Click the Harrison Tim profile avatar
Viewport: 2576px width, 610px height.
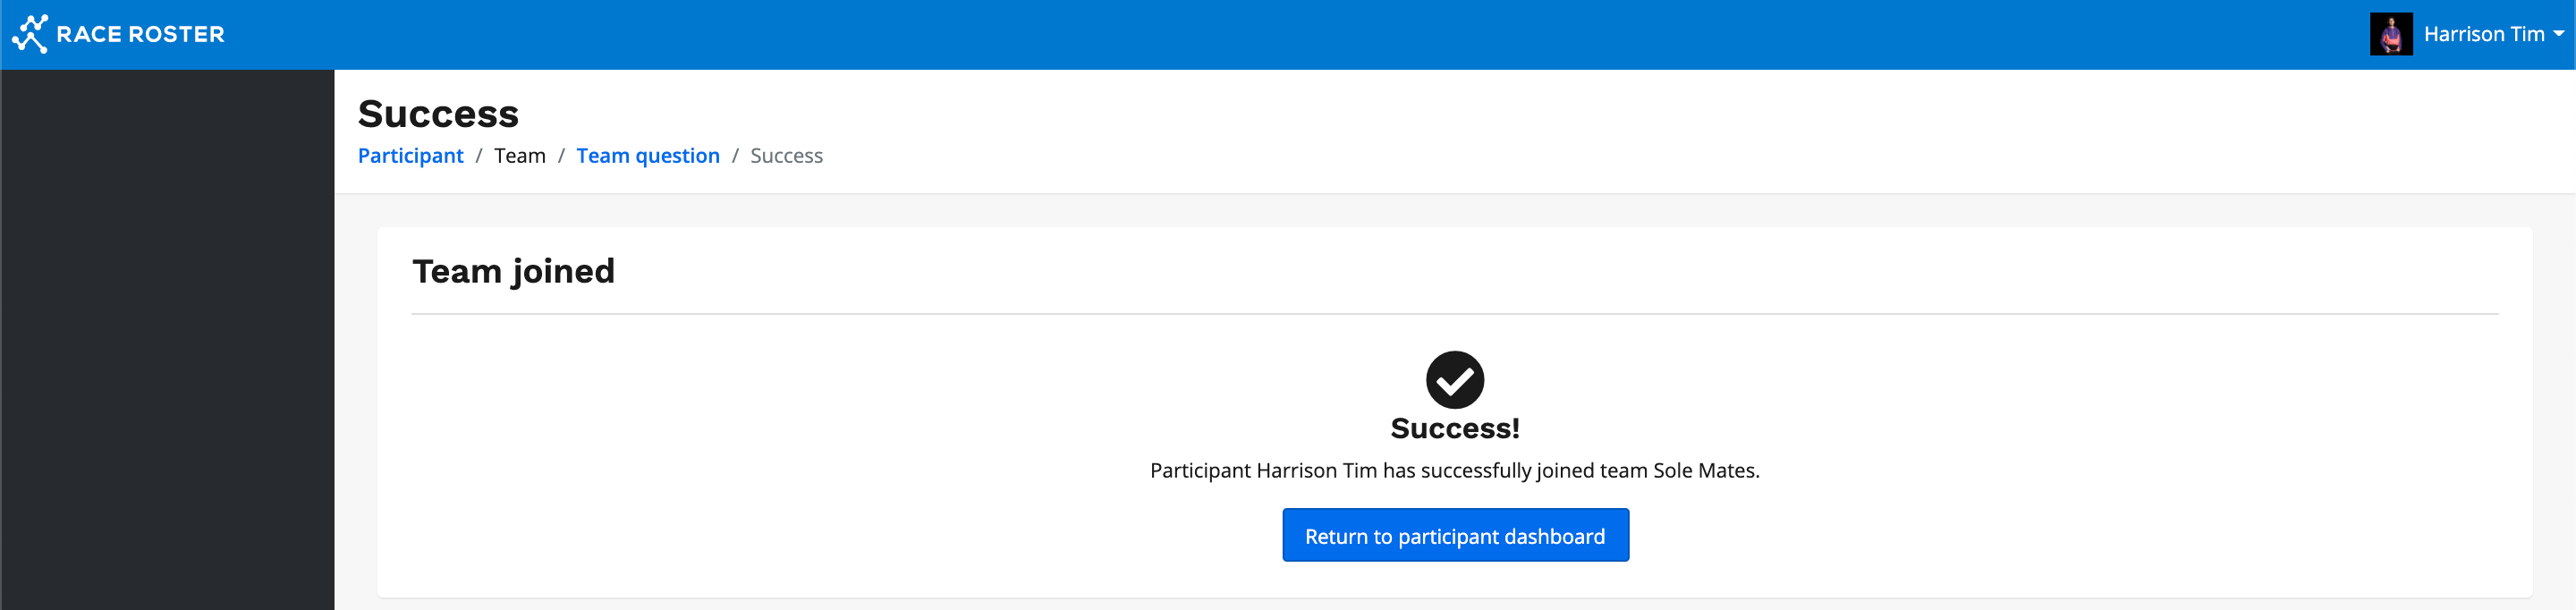point(2390,34)
